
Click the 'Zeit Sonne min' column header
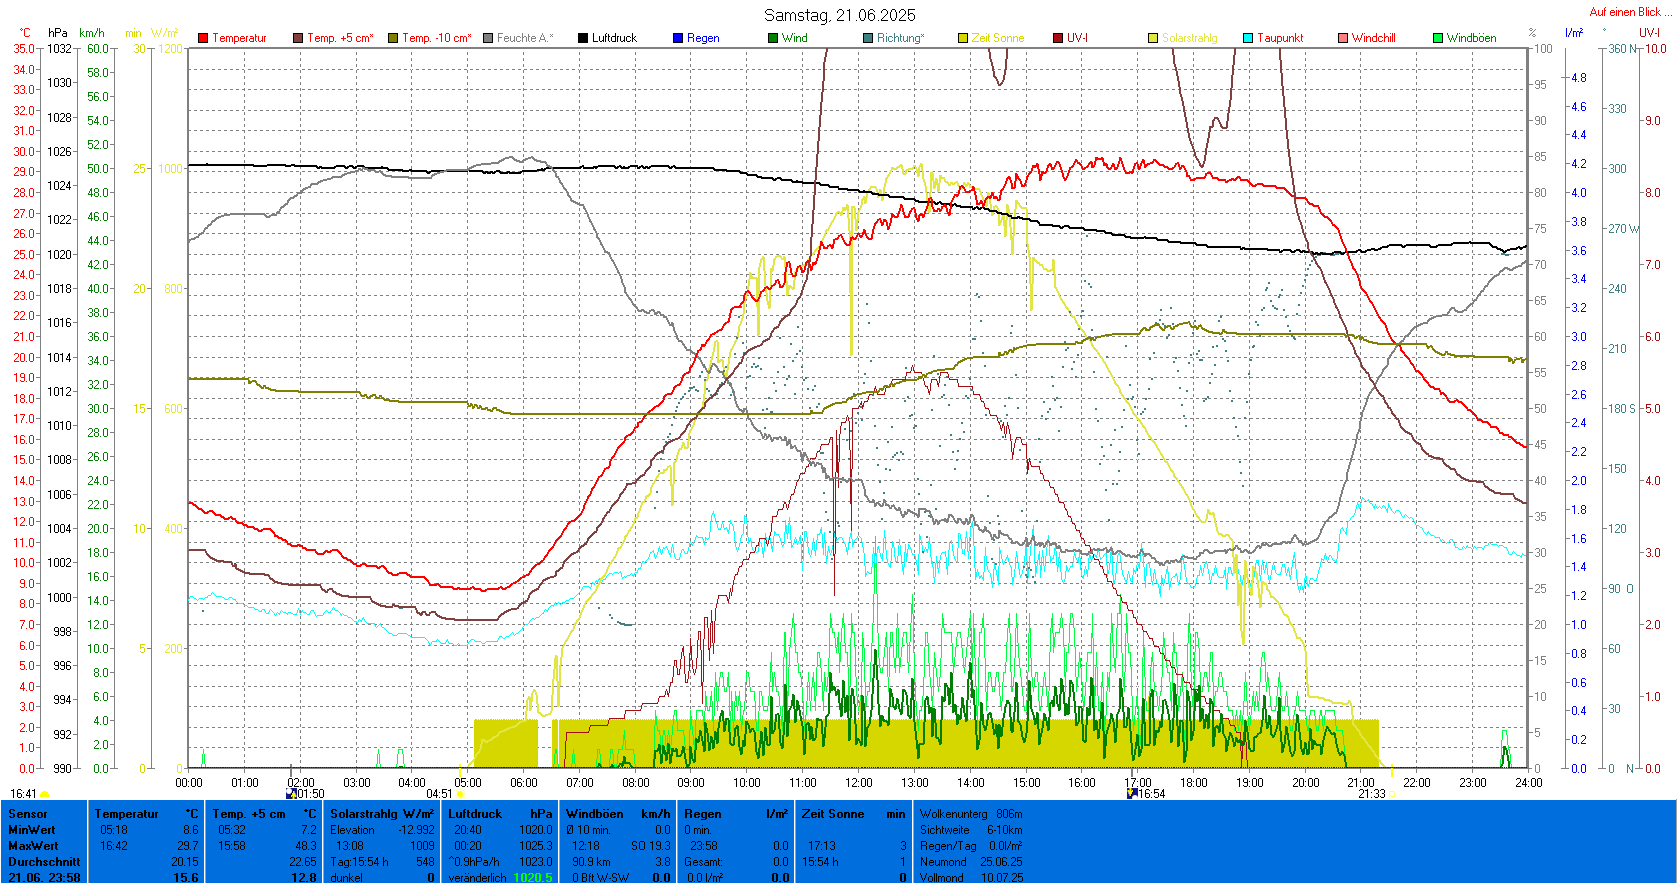854,814
